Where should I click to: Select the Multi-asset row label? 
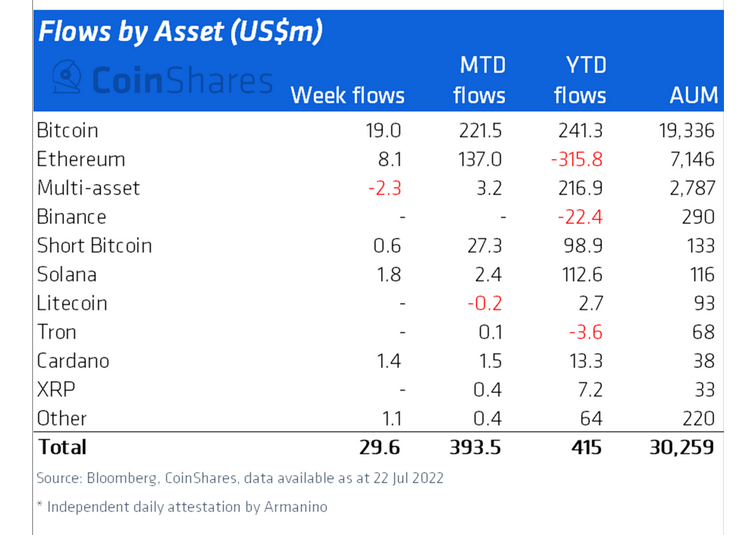[x=88, y=188]
